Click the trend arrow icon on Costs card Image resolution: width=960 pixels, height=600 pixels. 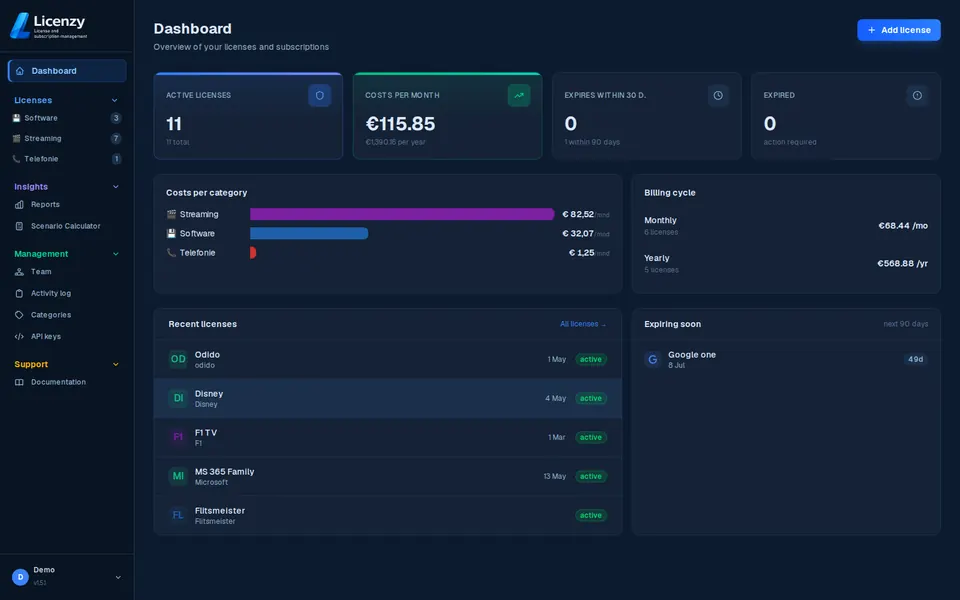point(519,96)
